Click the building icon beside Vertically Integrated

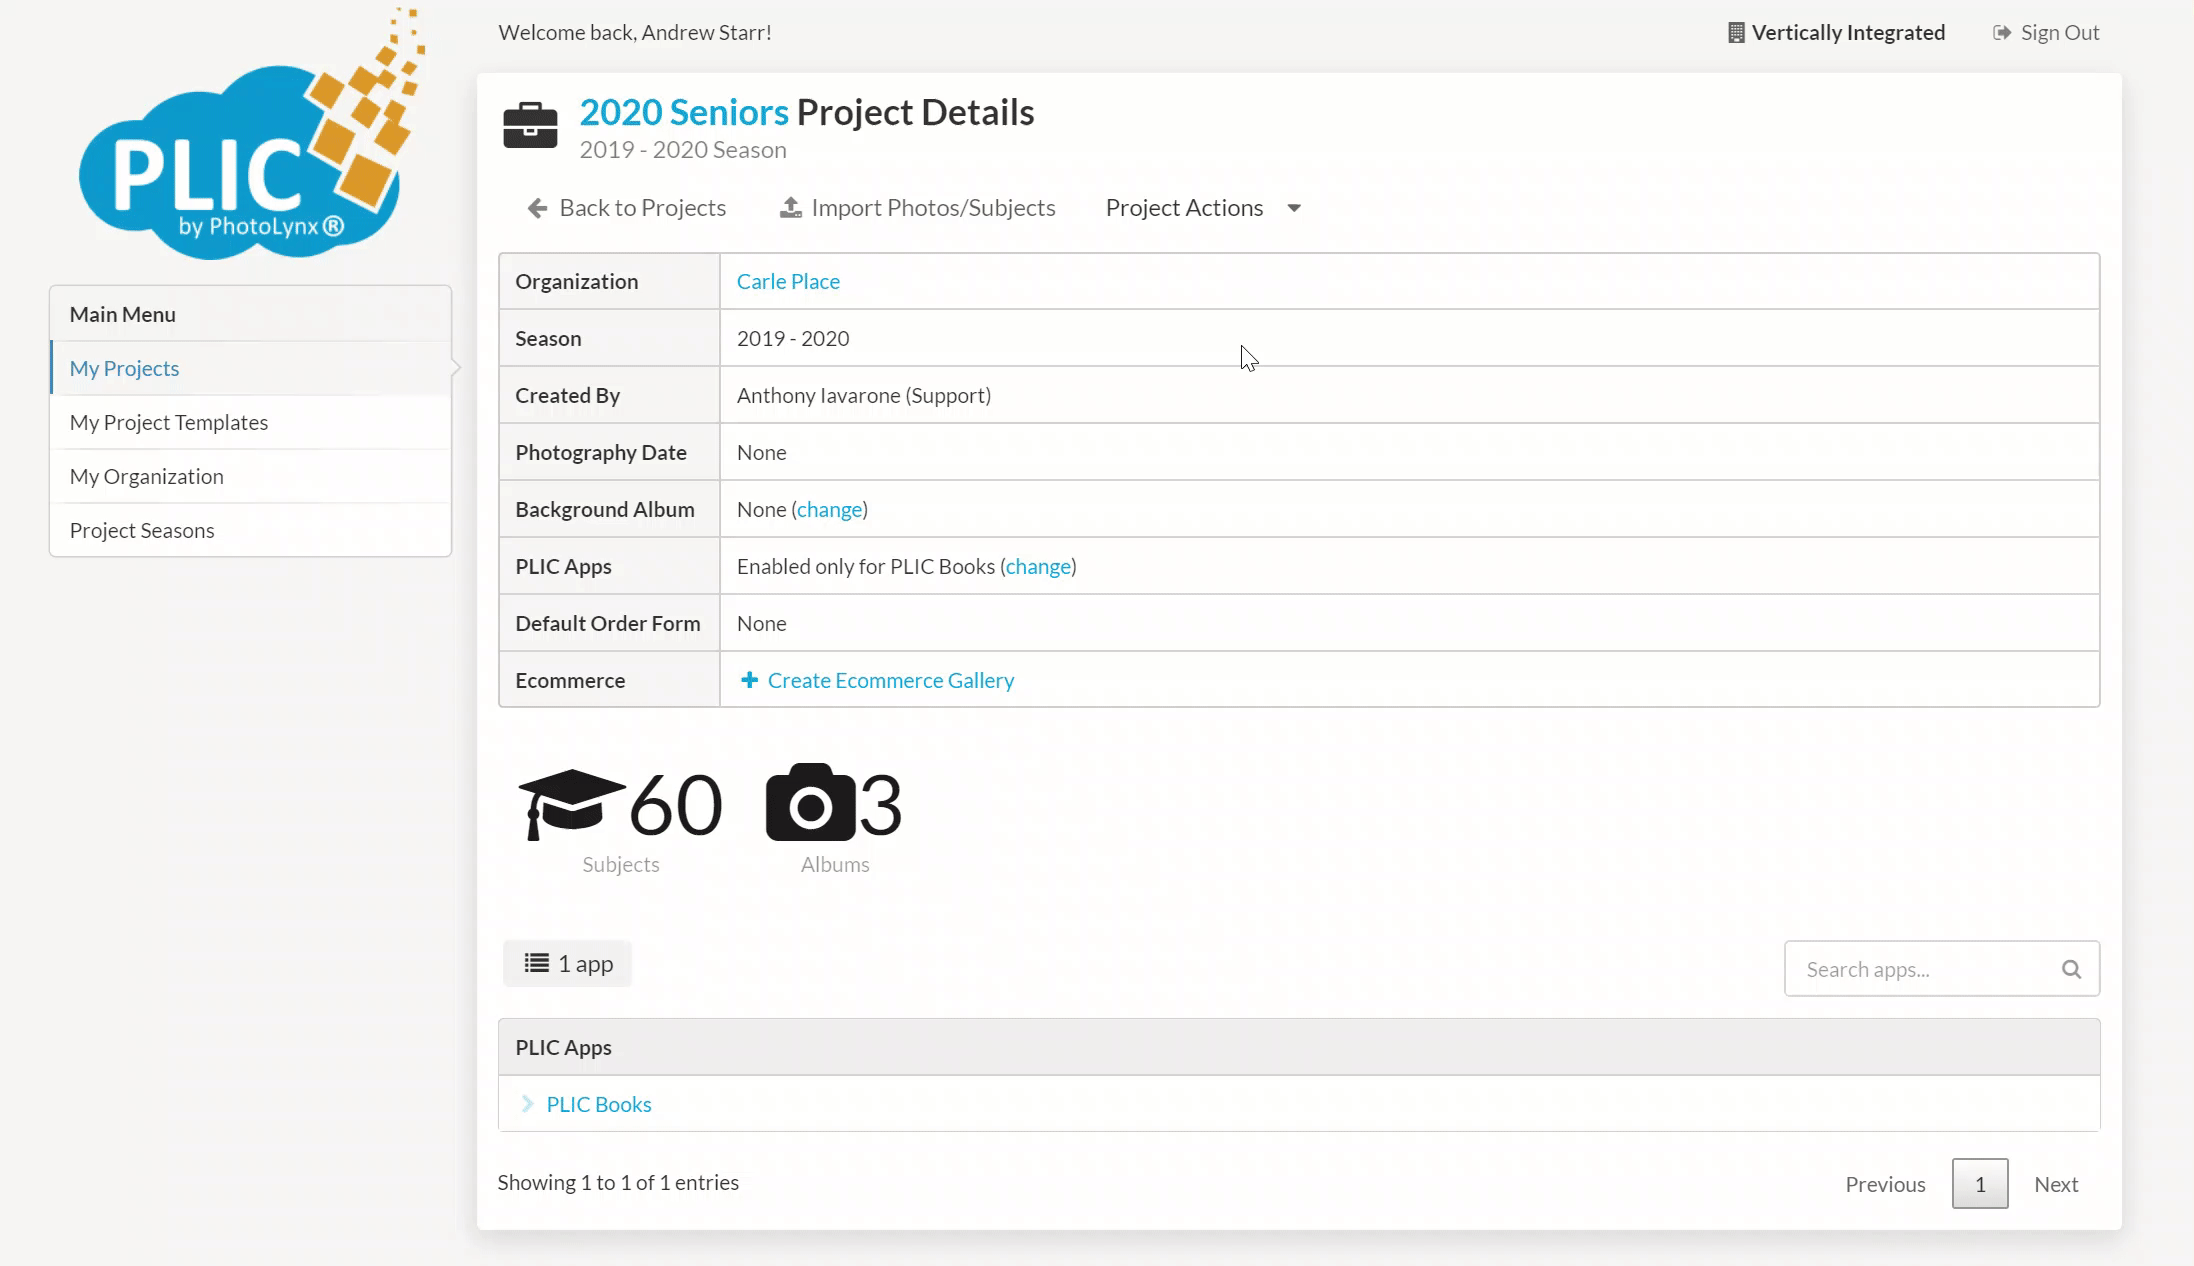1736,33
